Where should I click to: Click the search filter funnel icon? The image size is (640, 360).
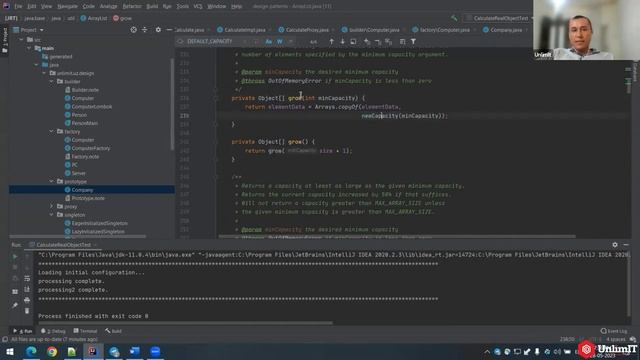pos(413,41)
